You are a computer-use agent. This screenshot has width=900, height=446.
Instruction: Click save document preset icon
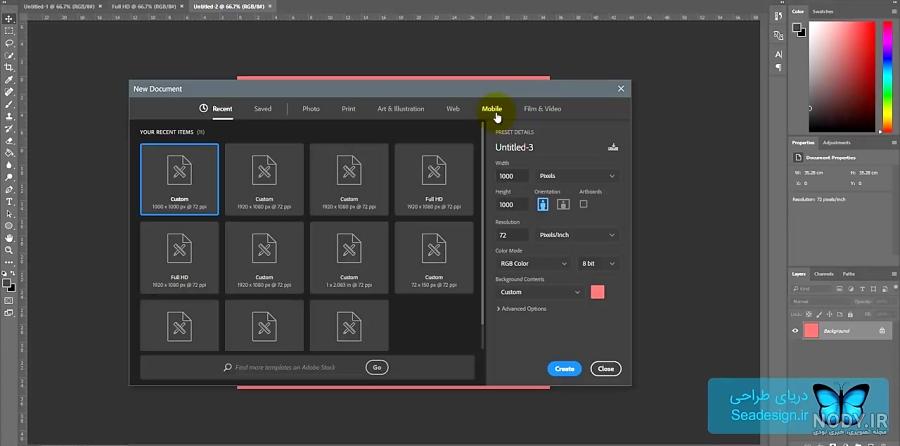point(613,147)
